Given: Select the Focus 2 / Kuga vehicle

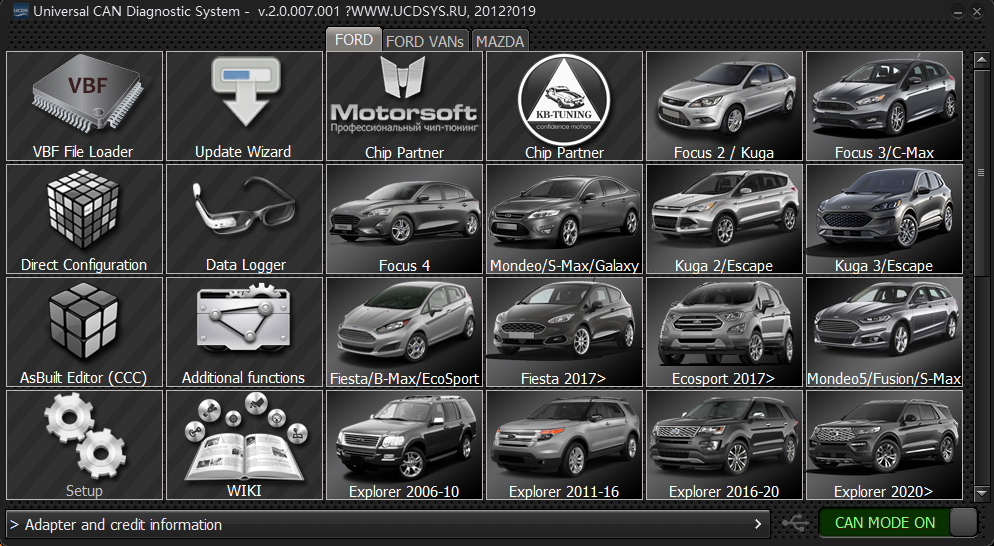Looking at the screenshot, I should (724, 106).
